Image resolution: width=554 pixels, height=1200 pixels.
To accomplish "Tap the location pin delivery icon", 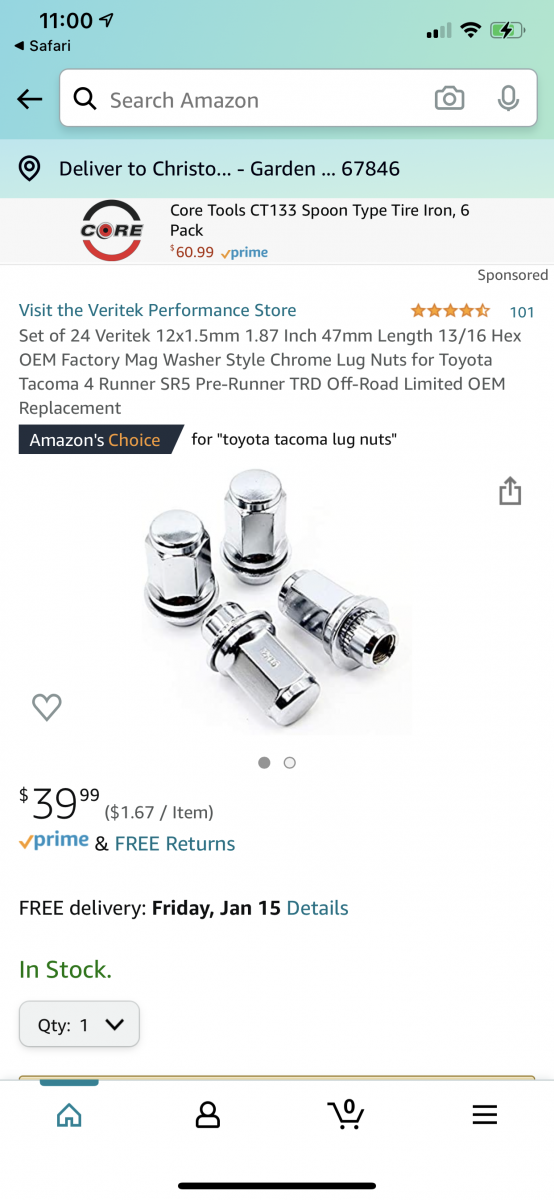I will pyautogui.click(x=30, y=169).
